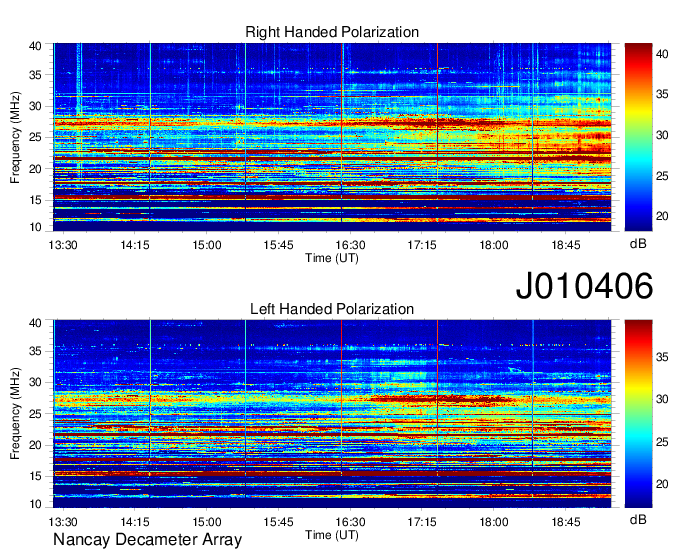Click the Left Handed Polarization title
The width and height of the screenshot is (680, 552).
pyautogui.click(x=332, y=309)
